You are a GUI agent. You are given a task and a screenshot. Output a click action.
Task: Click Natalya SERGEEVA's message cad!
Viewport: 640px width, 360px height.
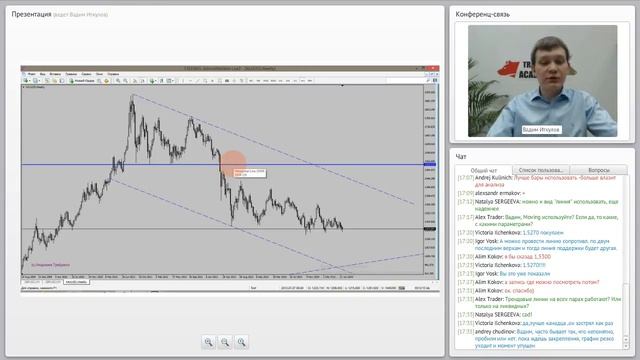[x=527, y=315]
